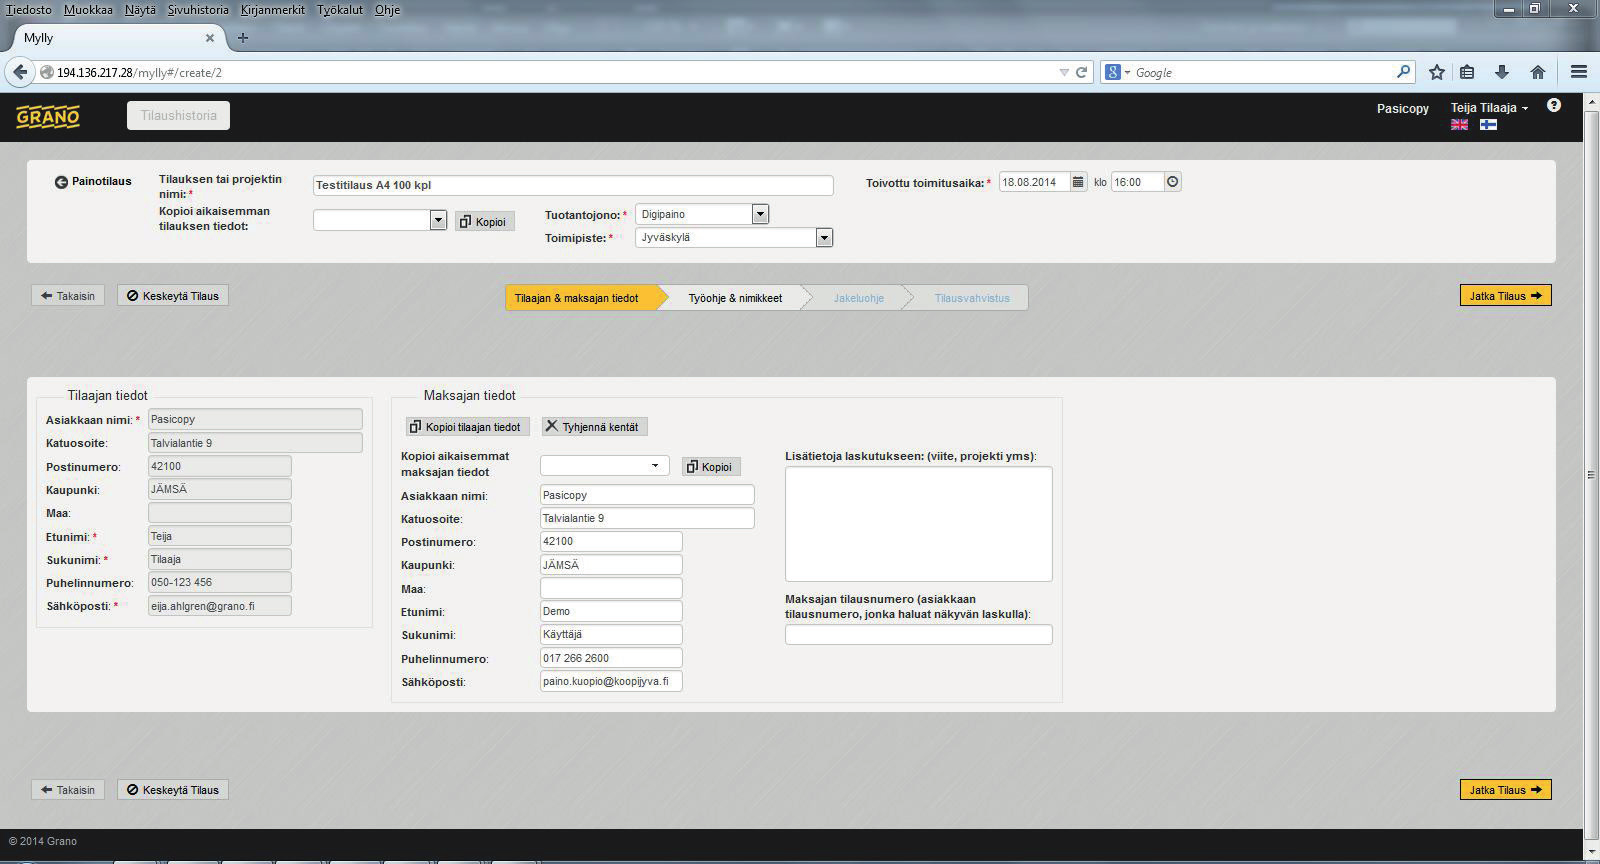Open the help question mark icon
1600x864 pixels.
pyautogui.click(x=1553, y=105)
